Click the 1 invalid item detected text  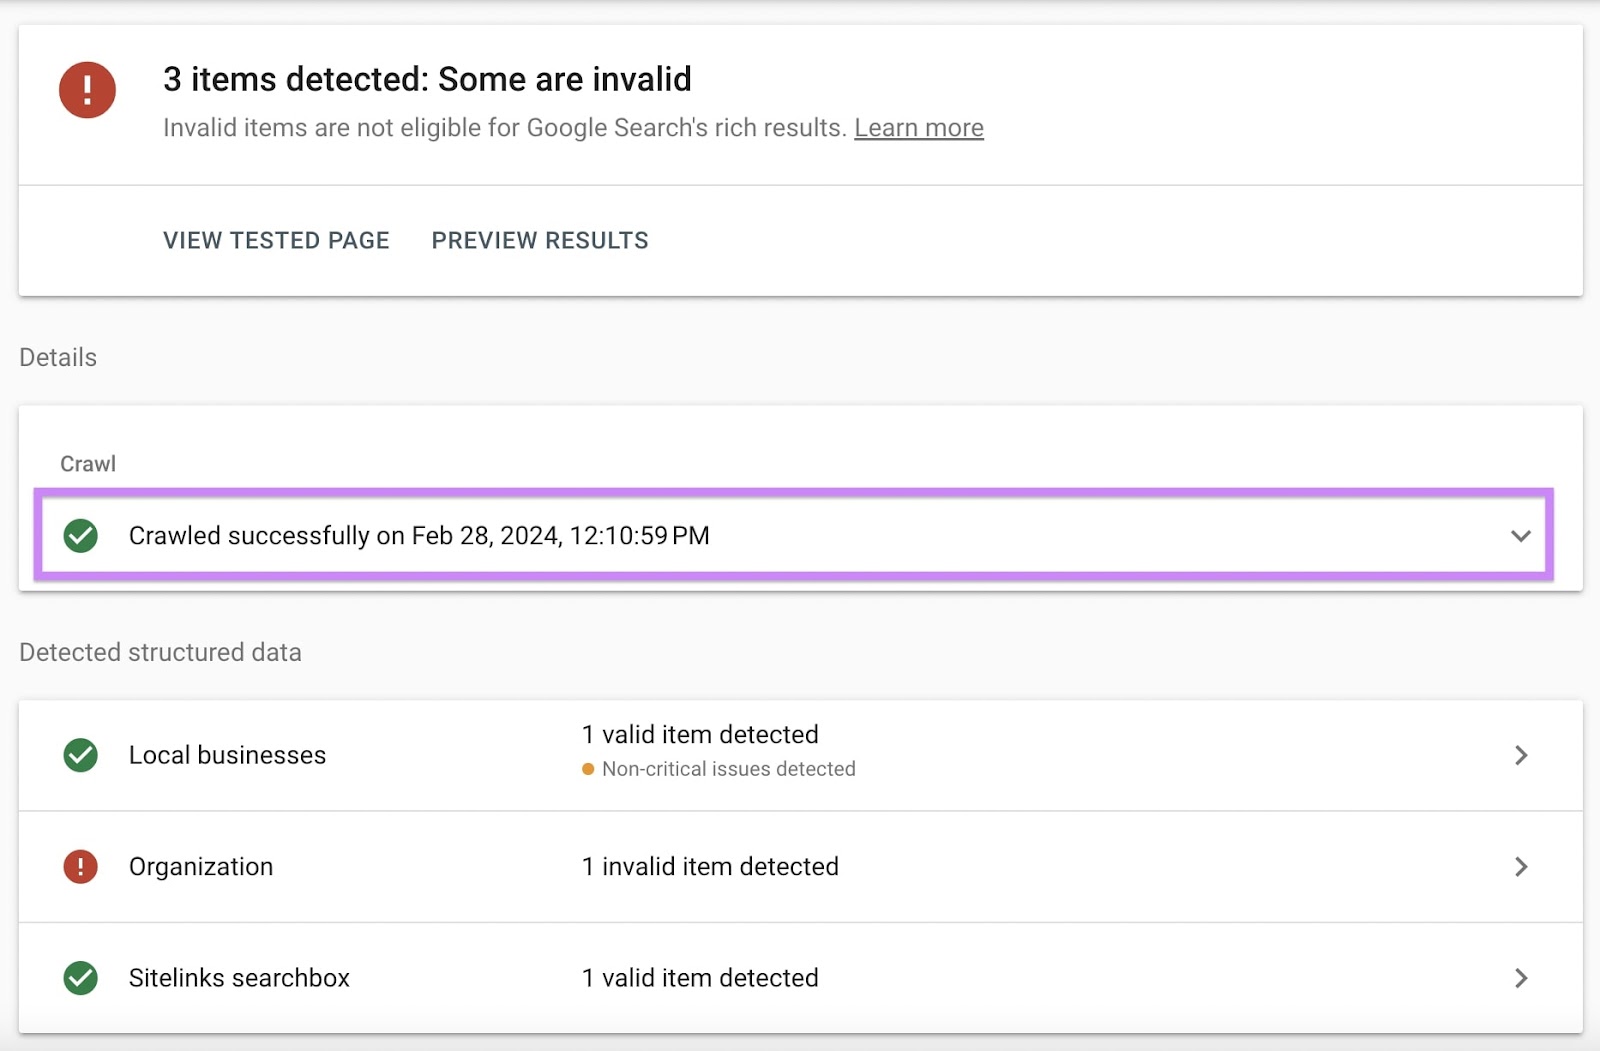pos(710,867)
